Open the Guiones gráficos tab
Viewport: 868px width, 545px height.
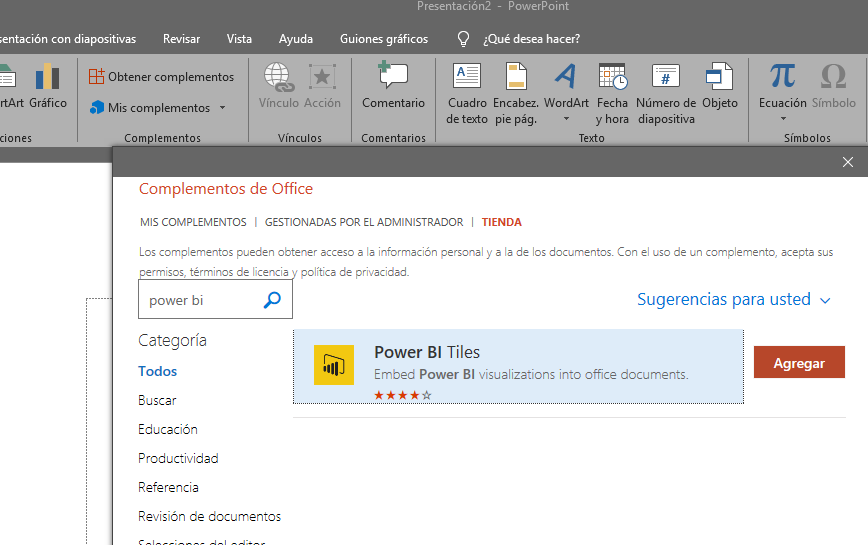384,39
